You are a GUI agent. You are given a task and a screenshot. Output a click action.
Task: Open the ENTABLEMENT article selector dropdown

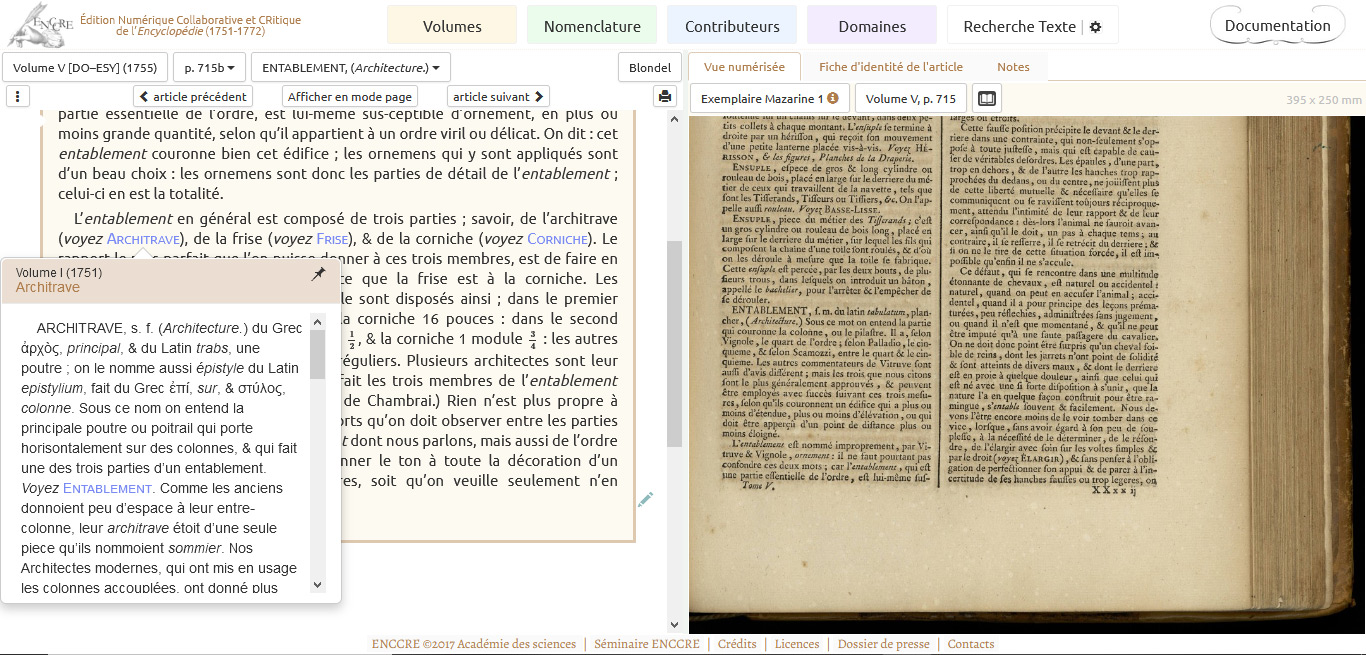350,68
